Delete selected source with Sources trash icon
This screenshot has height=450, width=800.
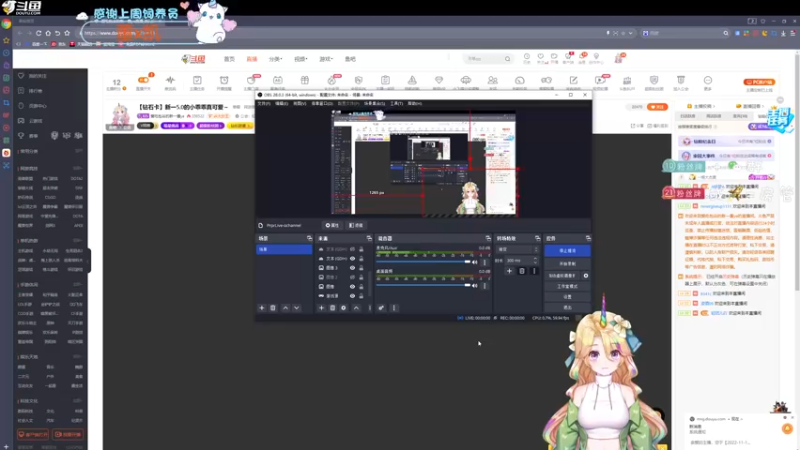coord(333,308)
